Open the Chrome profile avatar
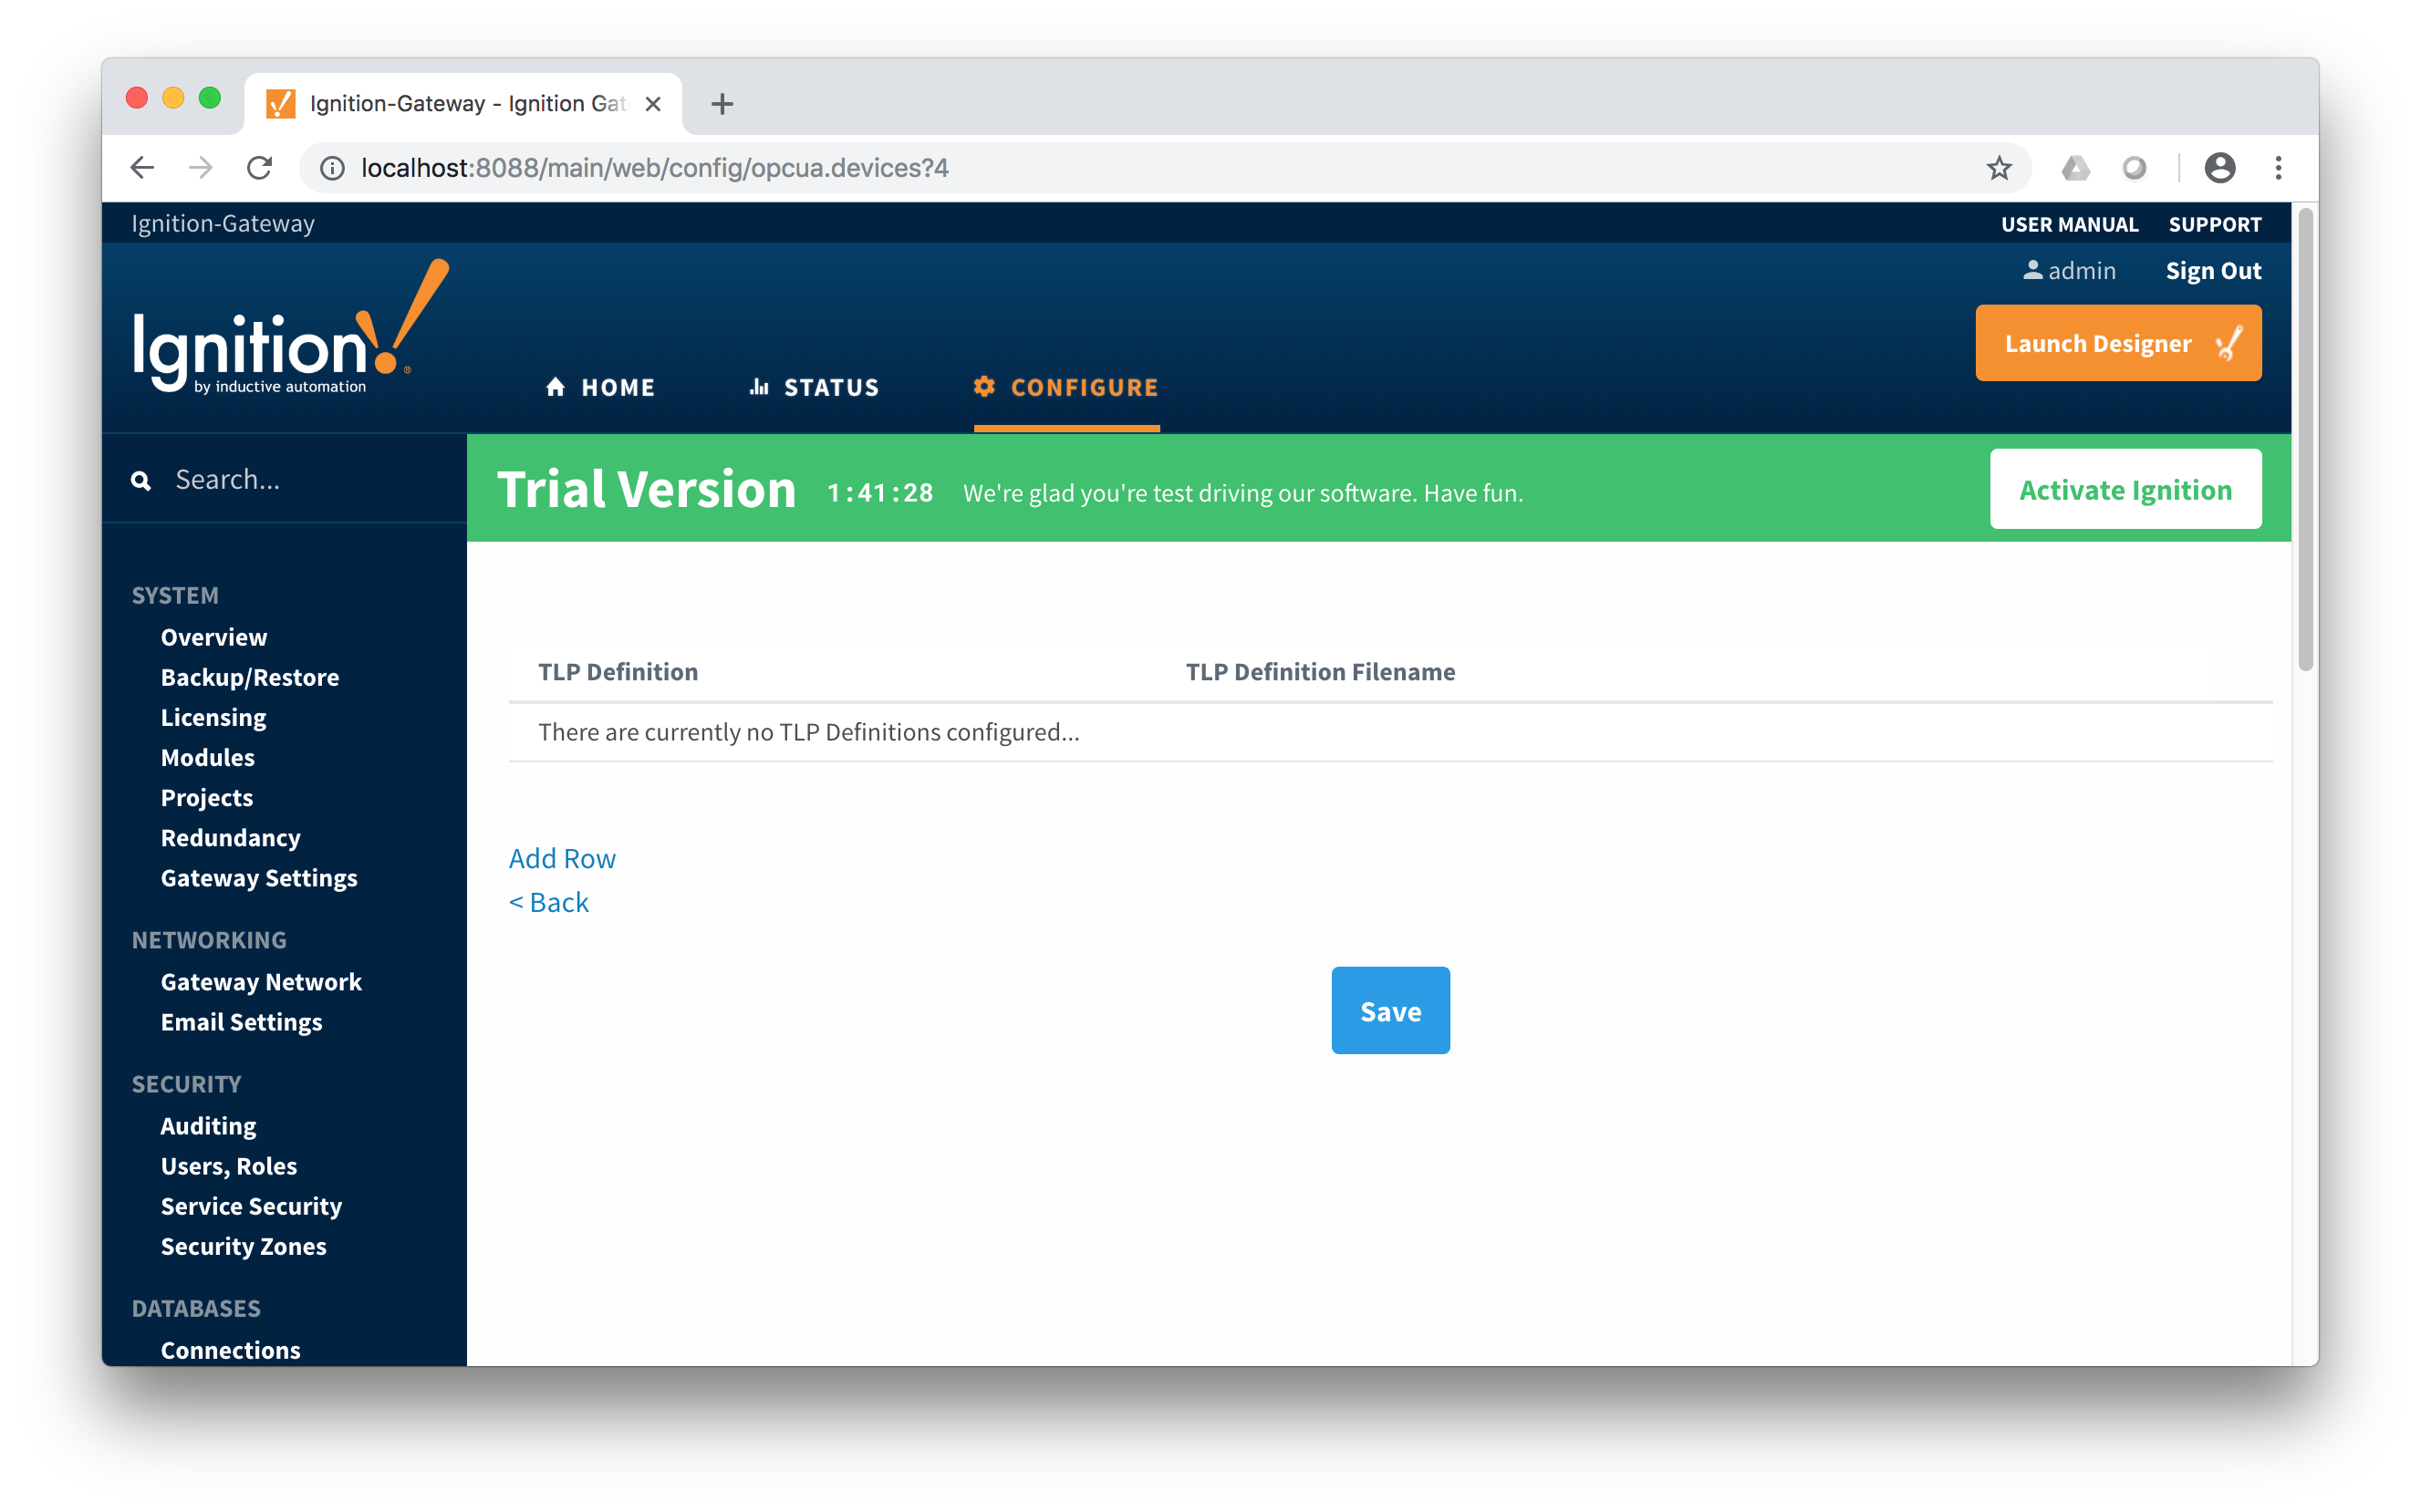This screenshot has height=1512, width=2421. pos(2219,168)
